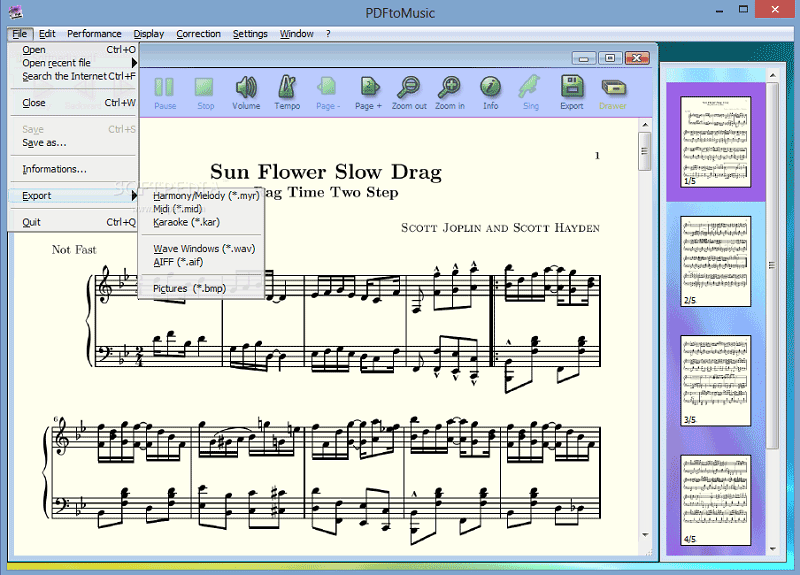Click the Sun Flower Slow Drag title
Screen dimensions: 800x575
pyautogui.click(x=326, y=172)
